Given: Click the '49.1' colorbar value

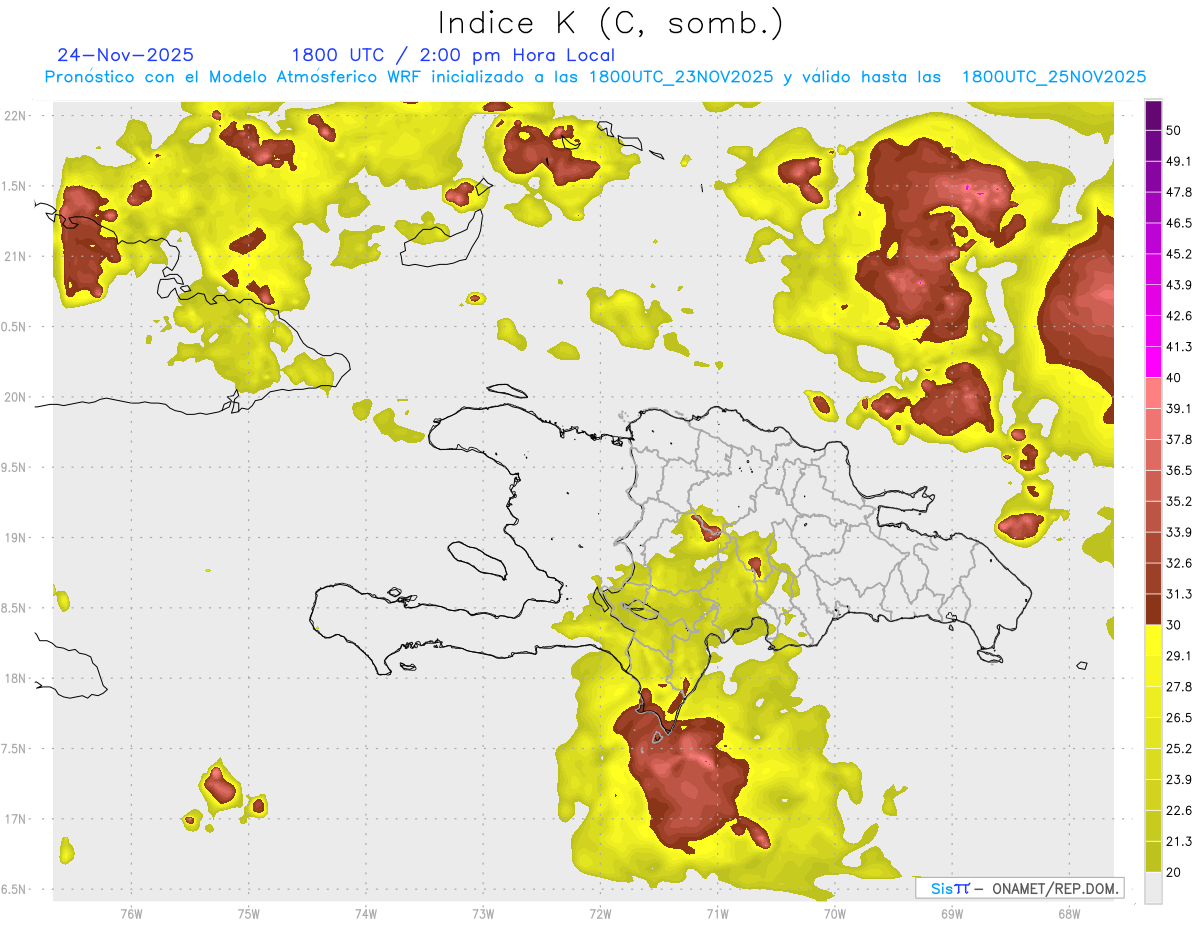Looking at the screenshot, I should (1179, 161).
